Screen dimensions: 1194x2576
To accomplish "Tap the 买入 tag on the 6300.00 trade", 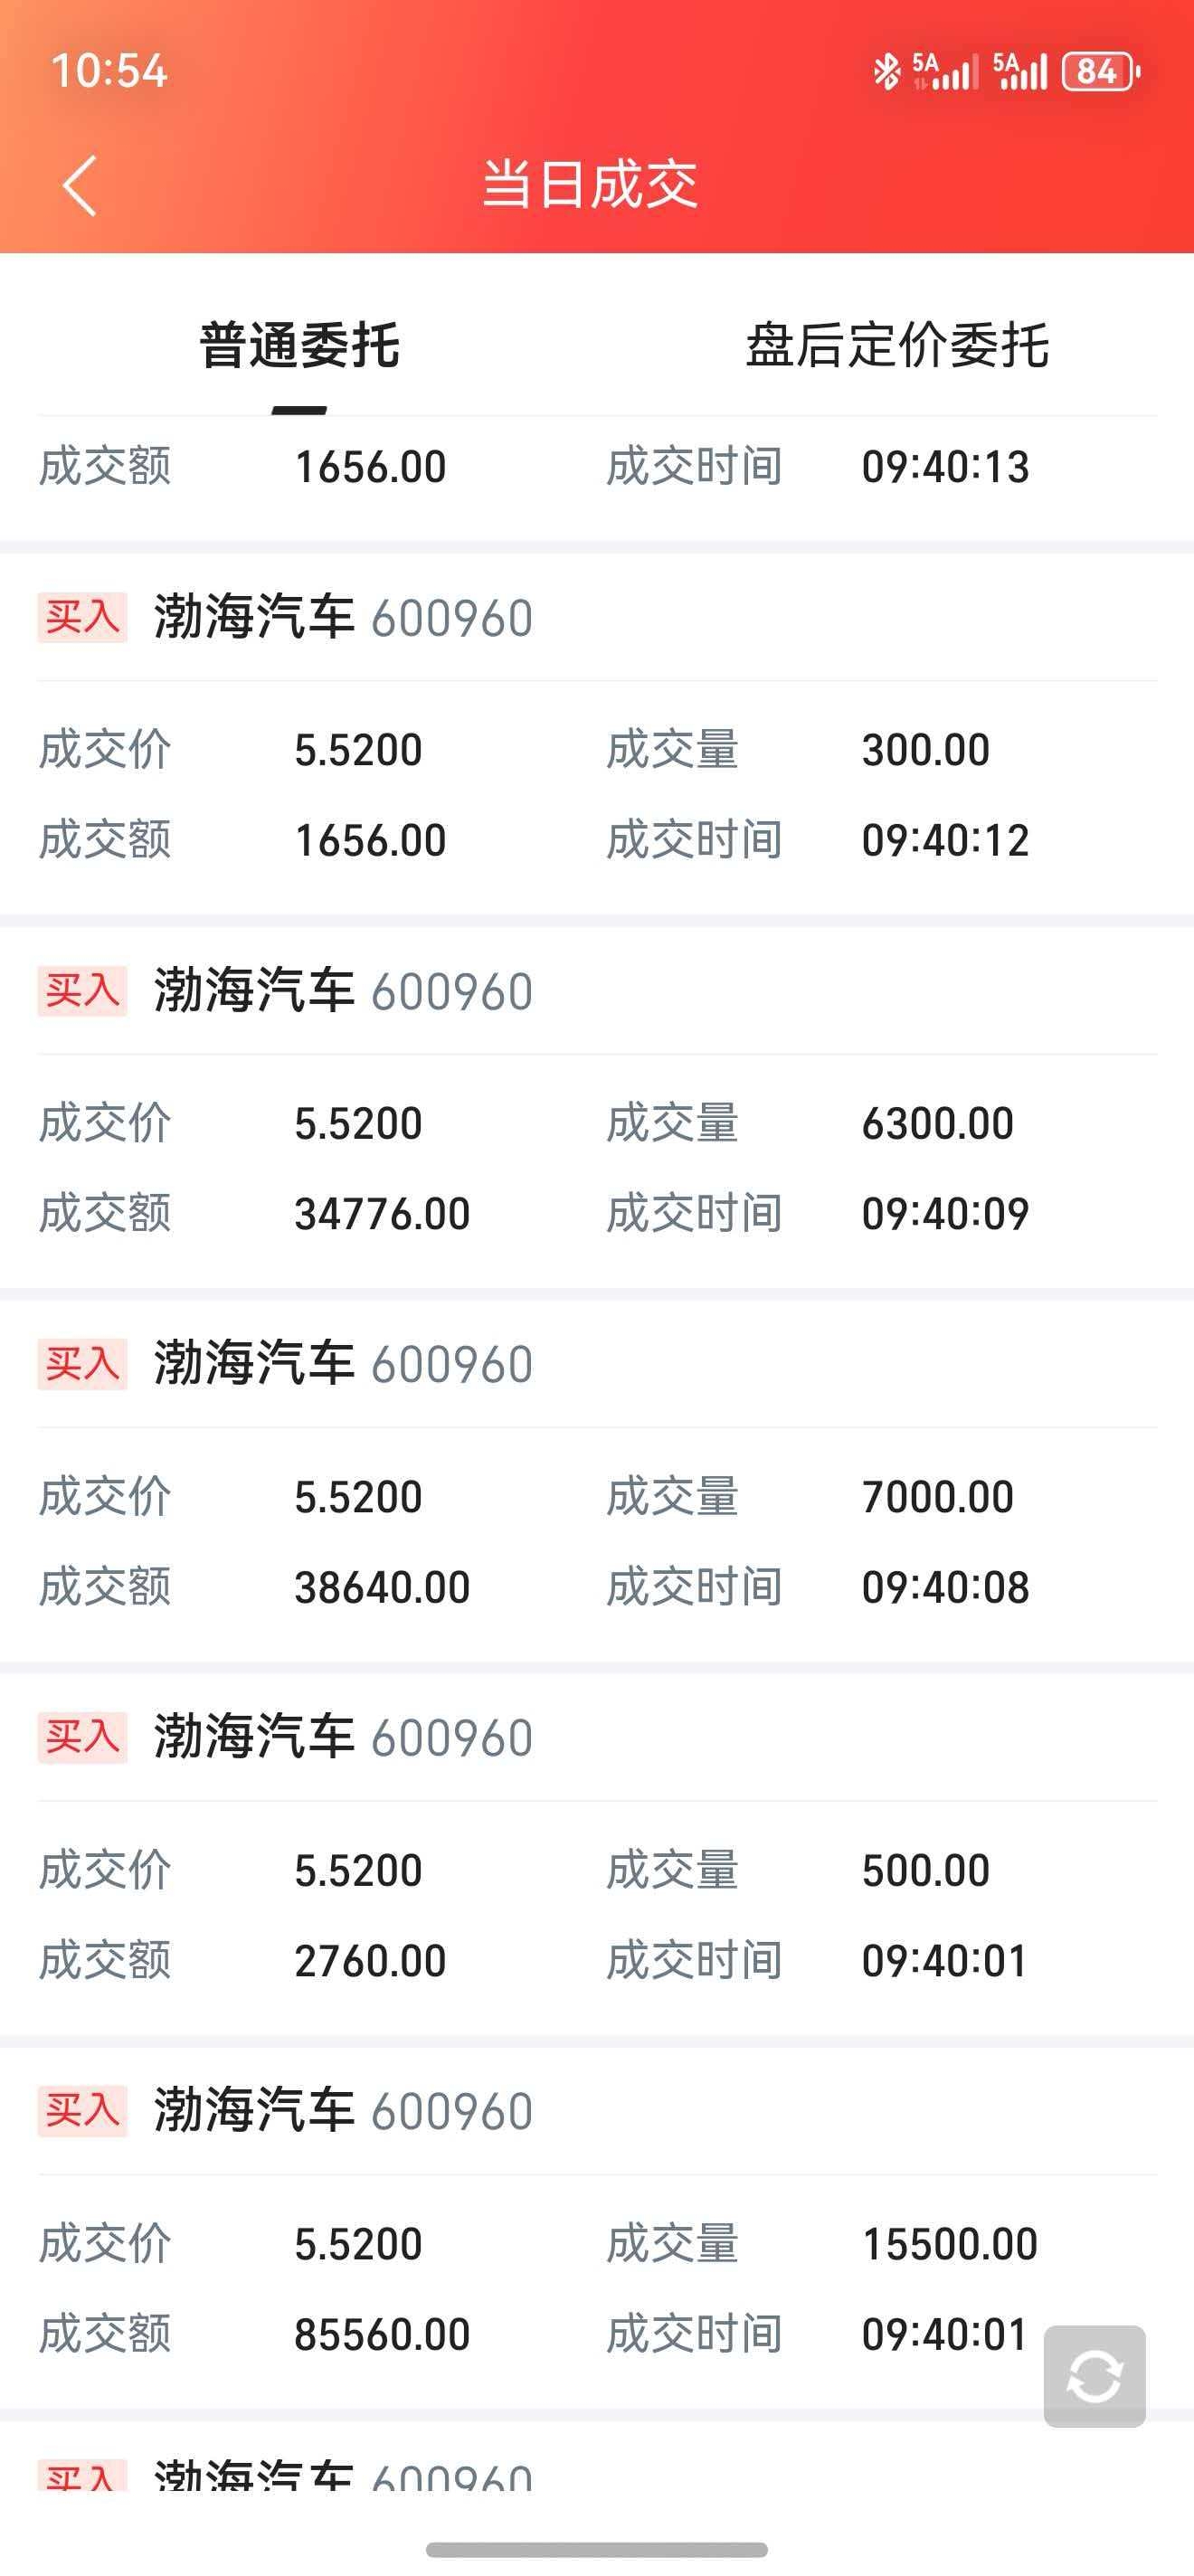I will point(82,990).
